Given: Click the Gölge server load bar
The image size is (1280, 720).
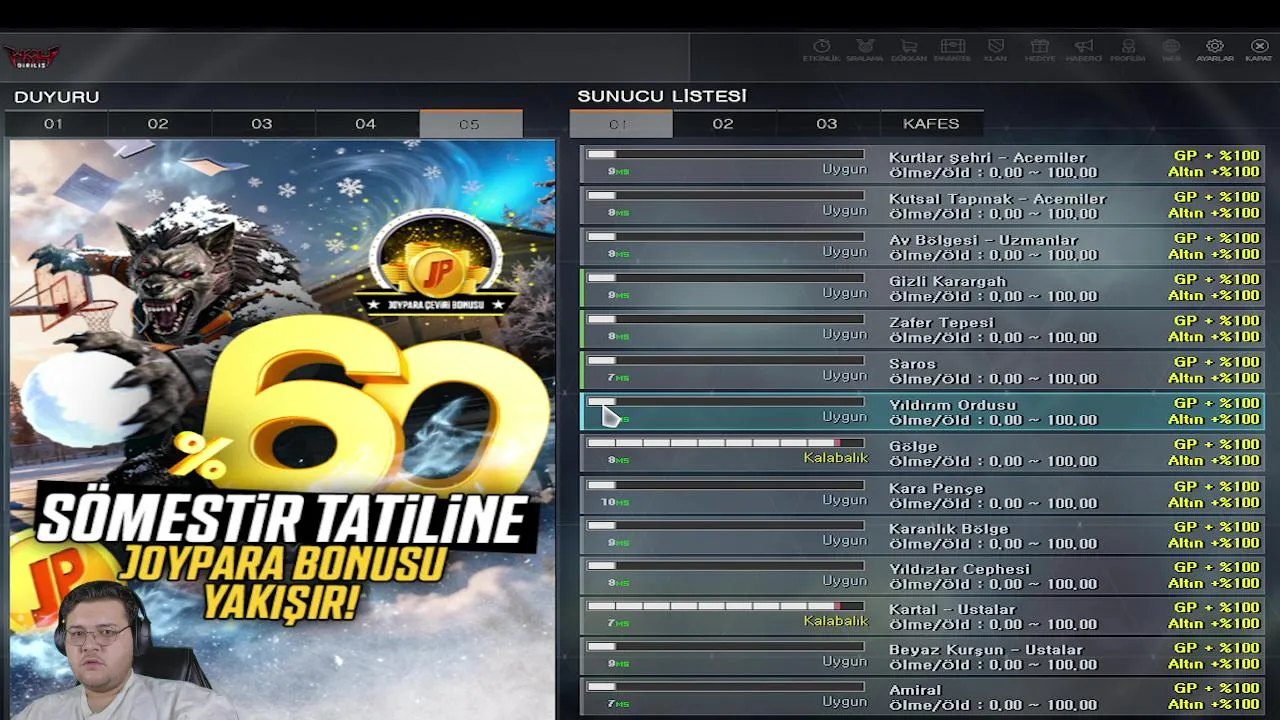Looking at the screenshot, I should (x=725, y=443).
